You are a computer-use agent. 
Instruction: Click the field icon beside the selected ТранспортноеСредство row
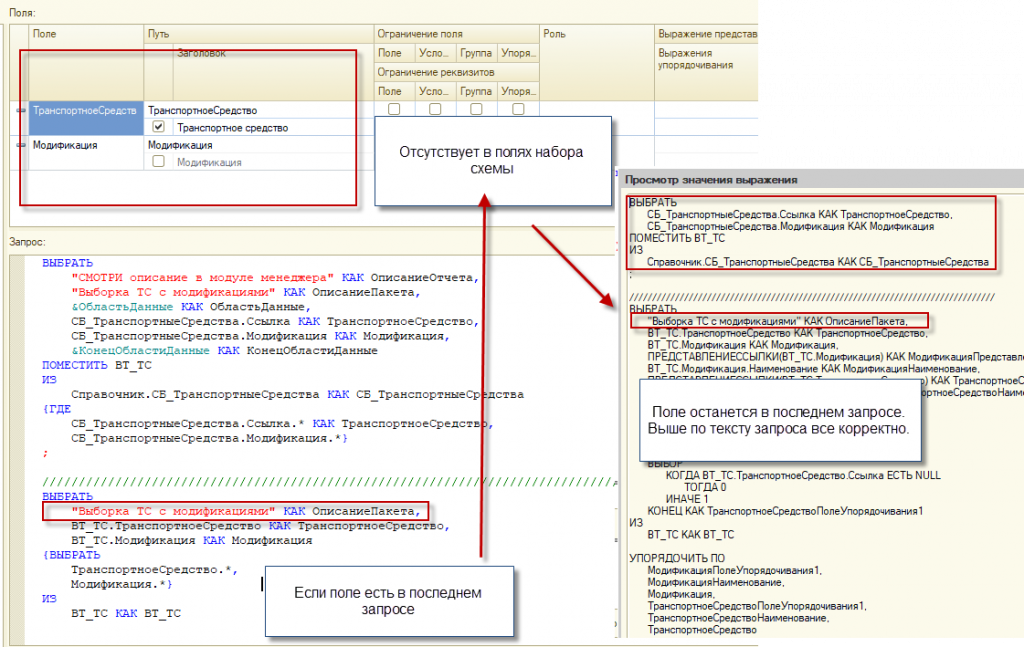(x=21, y=110)
